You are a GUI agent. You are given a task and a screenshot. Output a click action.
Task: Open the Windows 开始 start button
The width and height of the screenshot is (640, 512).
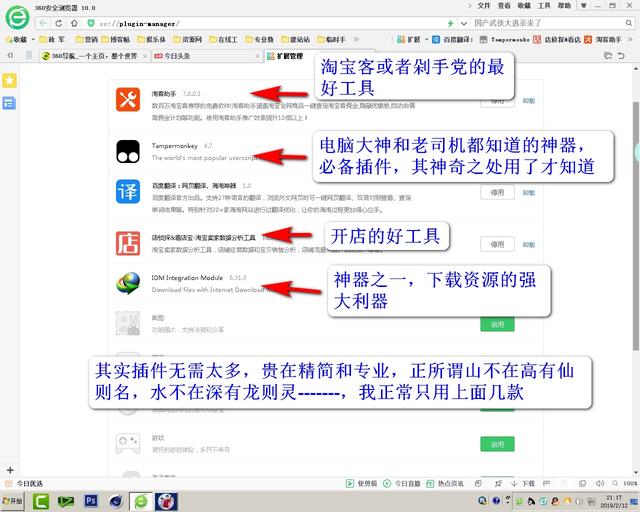click(x=12, y=501)
